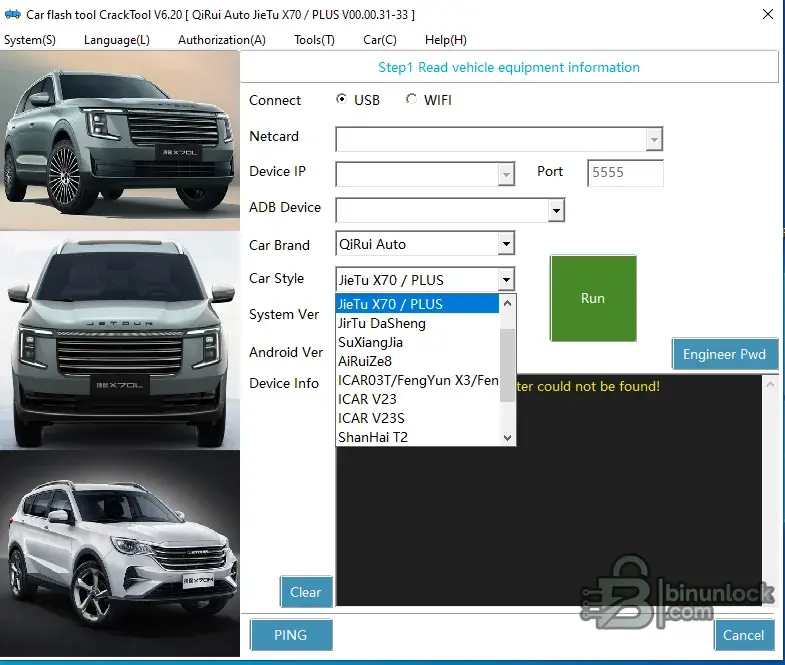This screenshot has width=785, height=665.
Task: Collapse the Car Style dropdown arrow
Action: (506, 279)
